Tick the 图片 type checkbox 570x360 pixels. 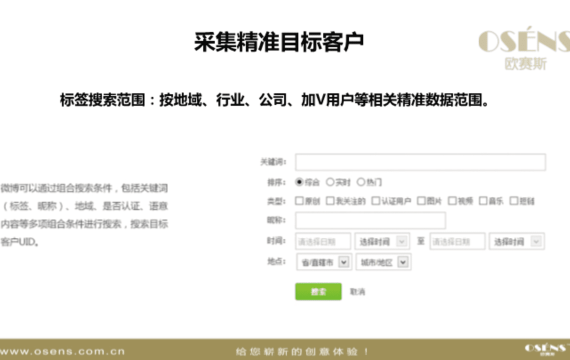pos(421,201)
